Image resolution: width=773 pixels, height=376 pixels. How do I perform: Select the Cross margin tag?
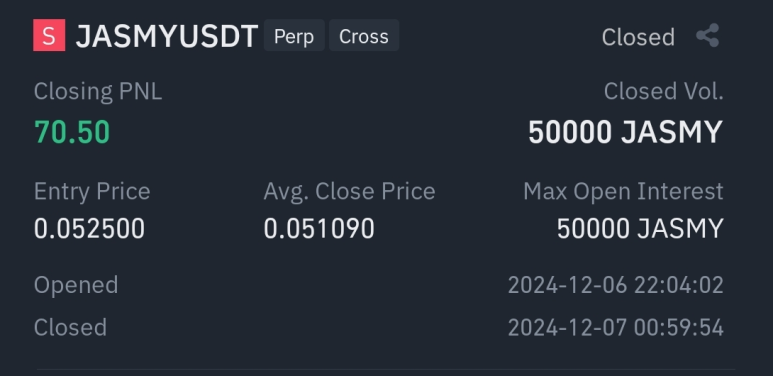(364, 35)
